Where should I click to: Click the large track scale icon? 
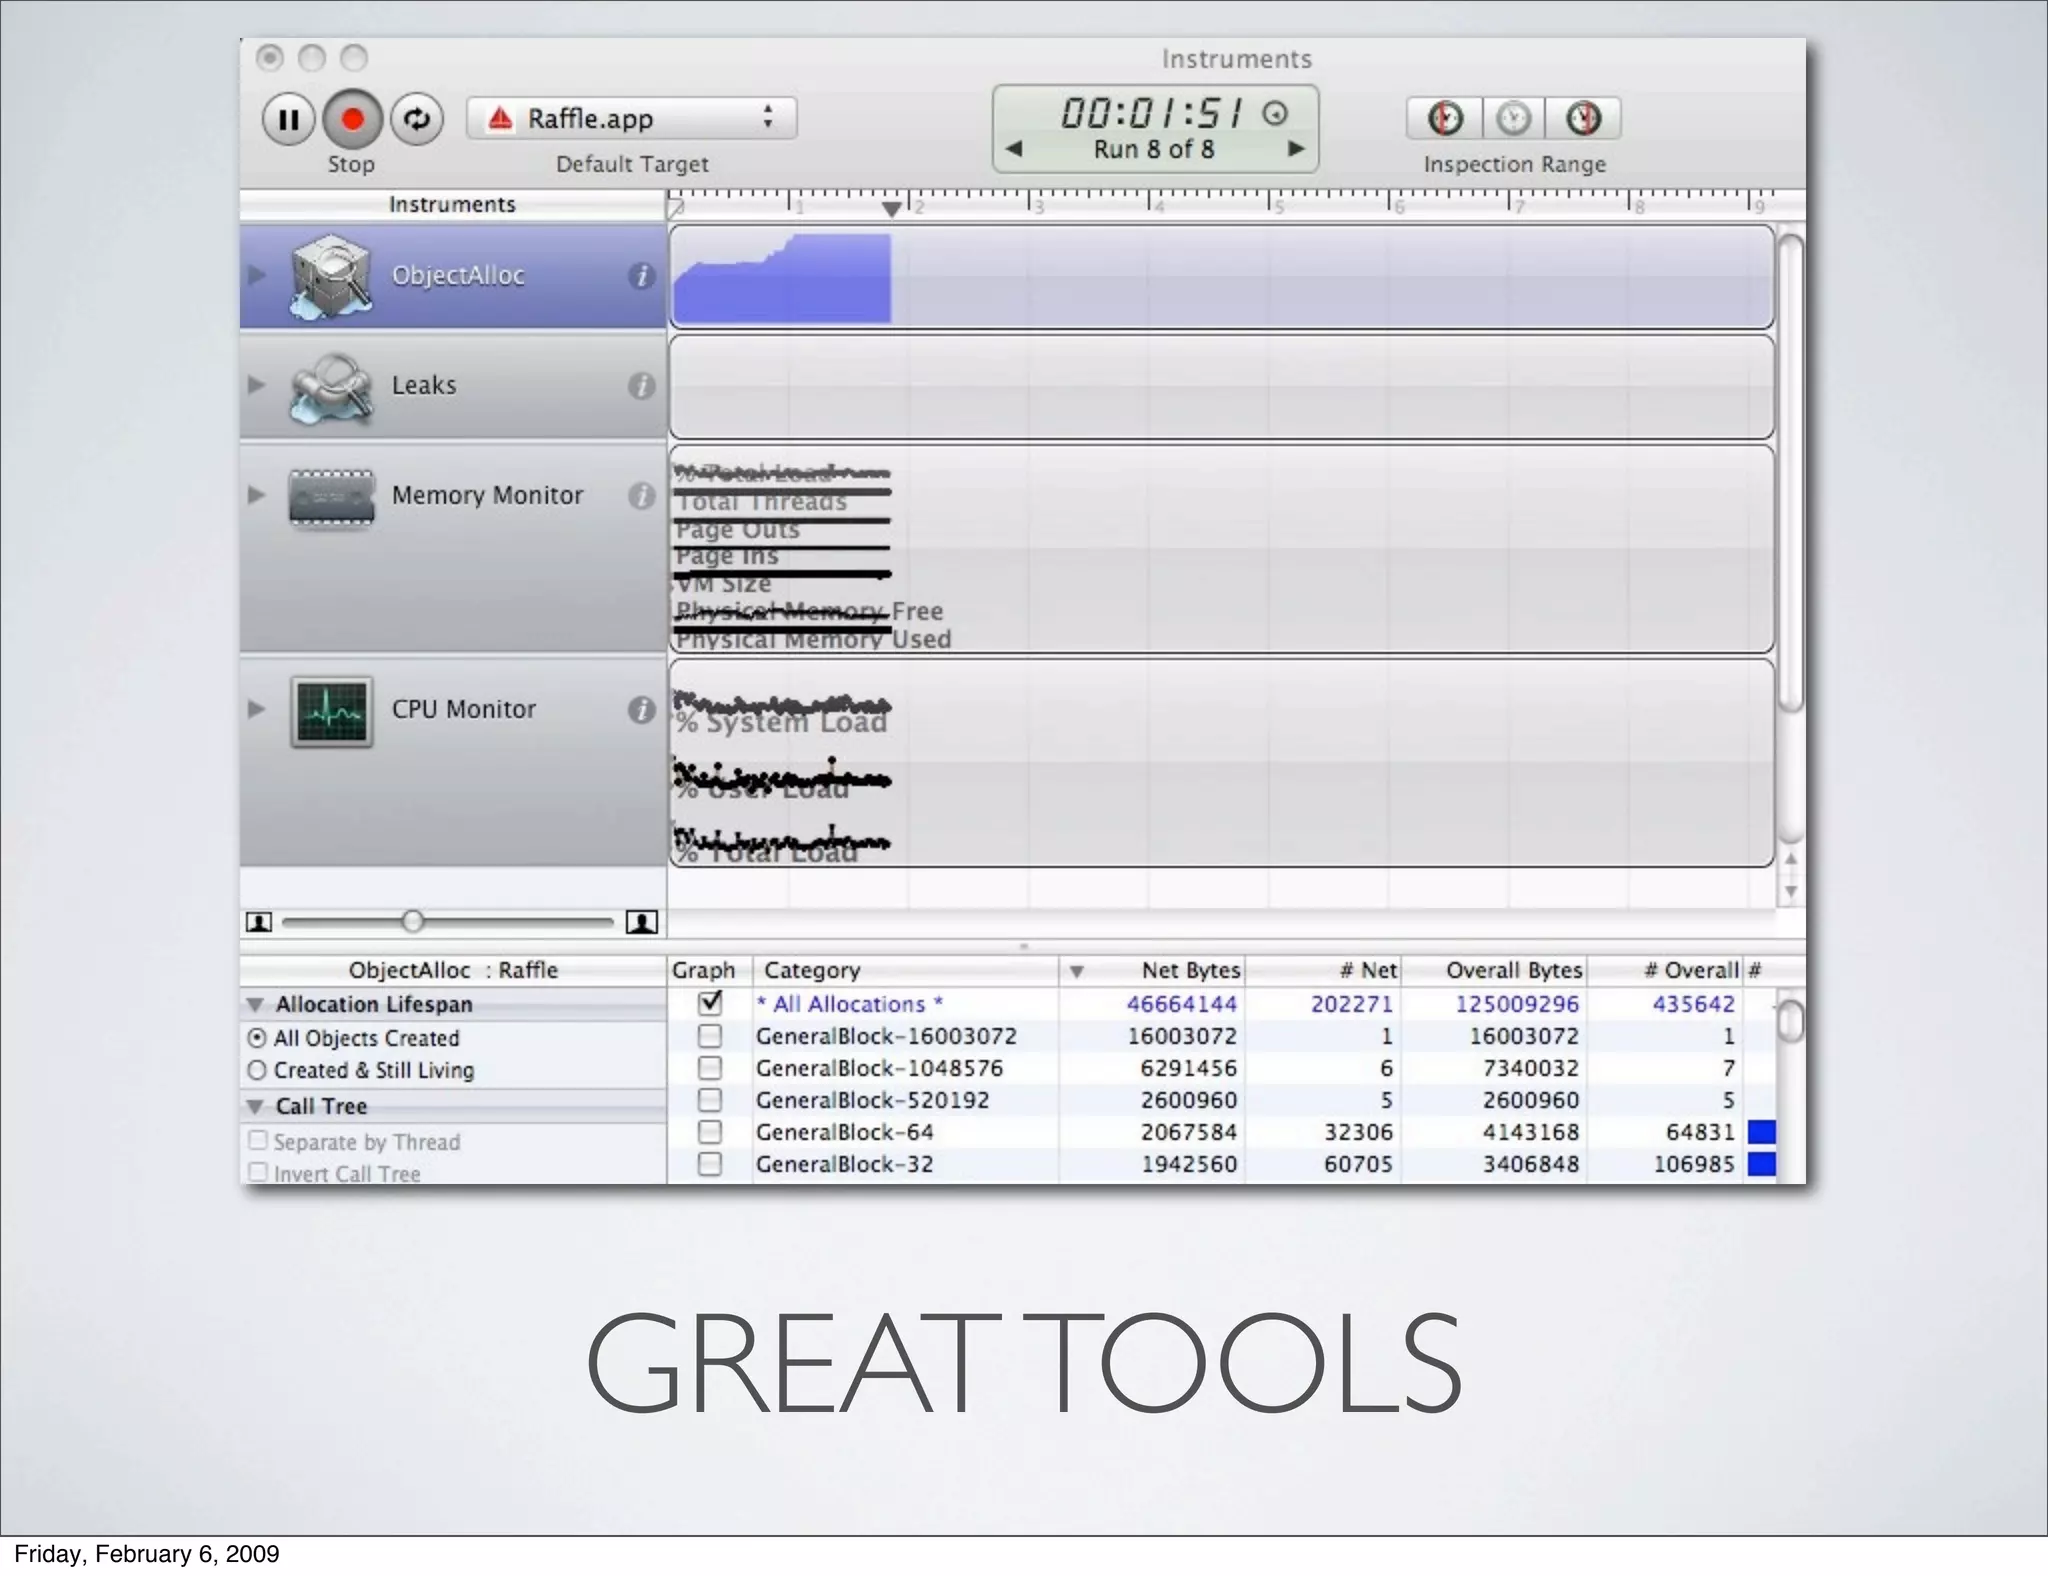[x=641, y=922]
